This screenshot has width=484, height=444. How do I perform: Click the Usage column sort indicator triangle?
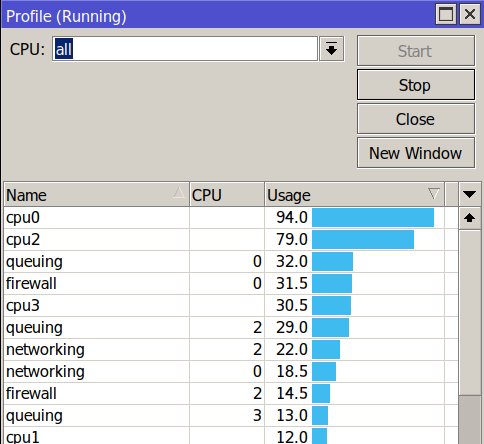pyautogui.click(x=434, y=194)
